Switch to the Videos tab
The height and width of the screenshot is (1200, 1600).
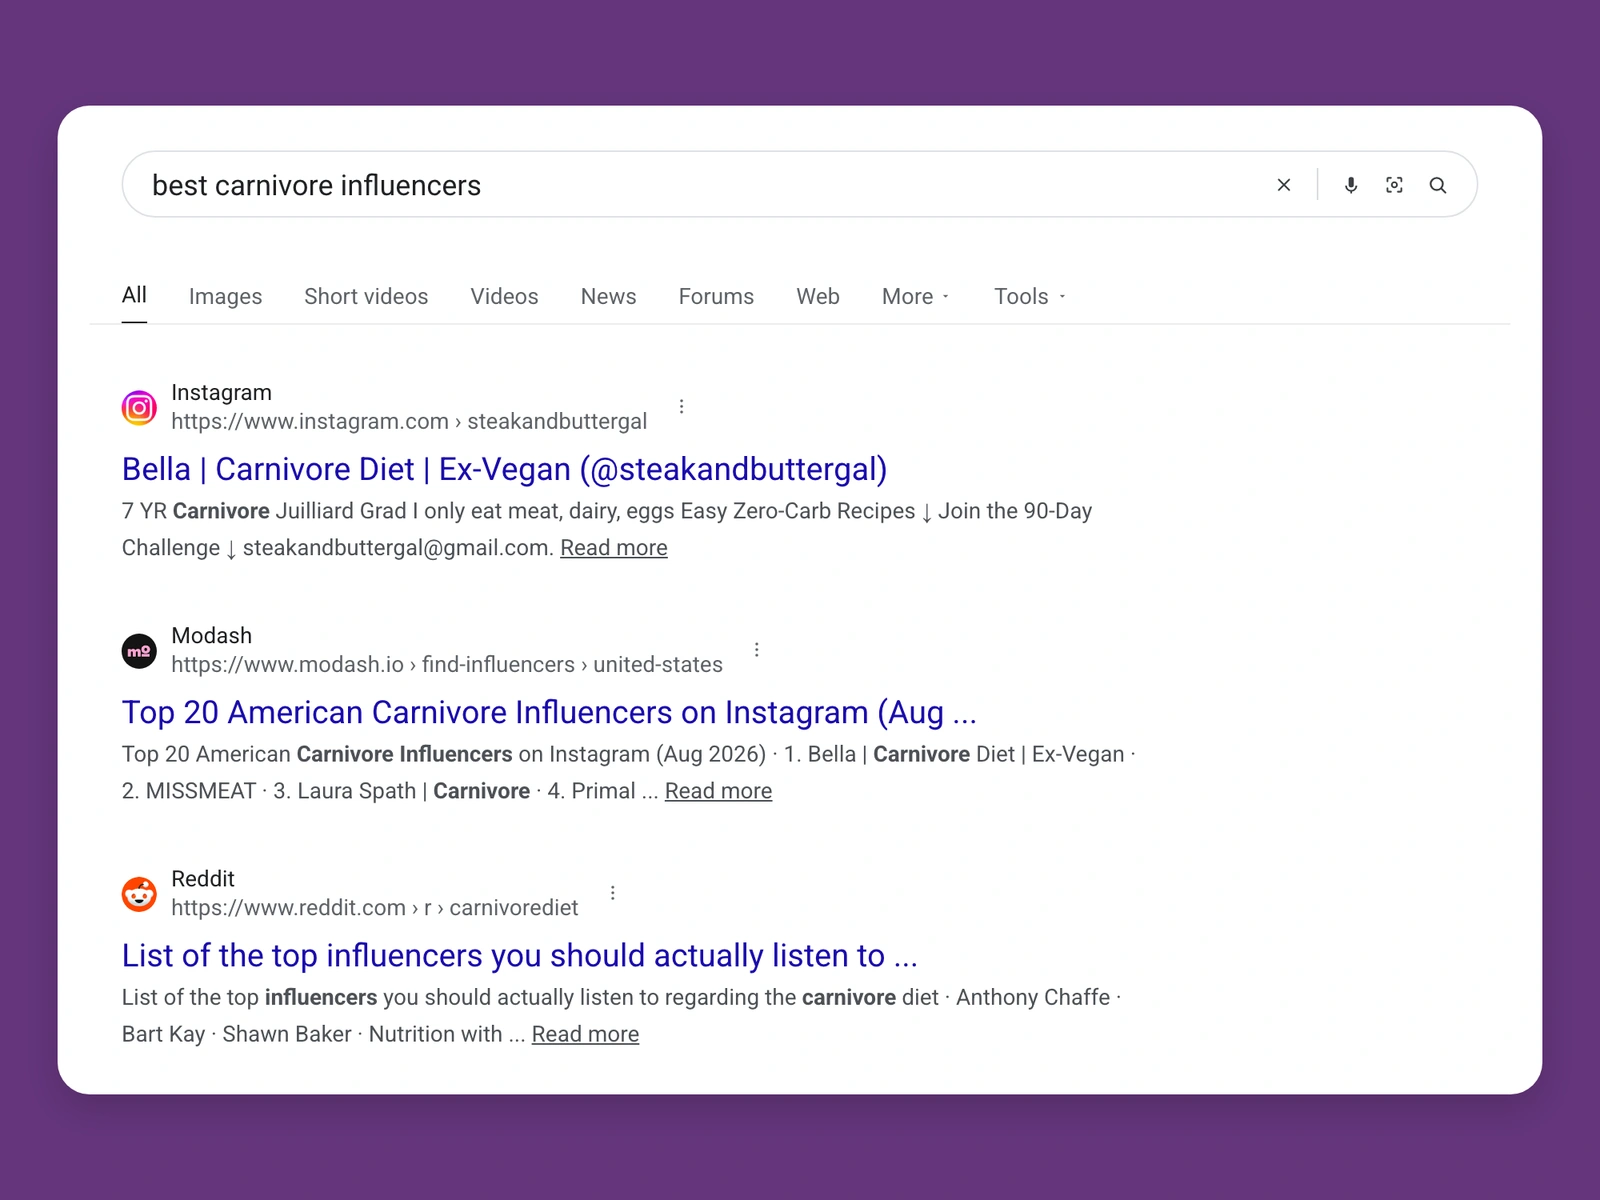click(x=504, y=296)
